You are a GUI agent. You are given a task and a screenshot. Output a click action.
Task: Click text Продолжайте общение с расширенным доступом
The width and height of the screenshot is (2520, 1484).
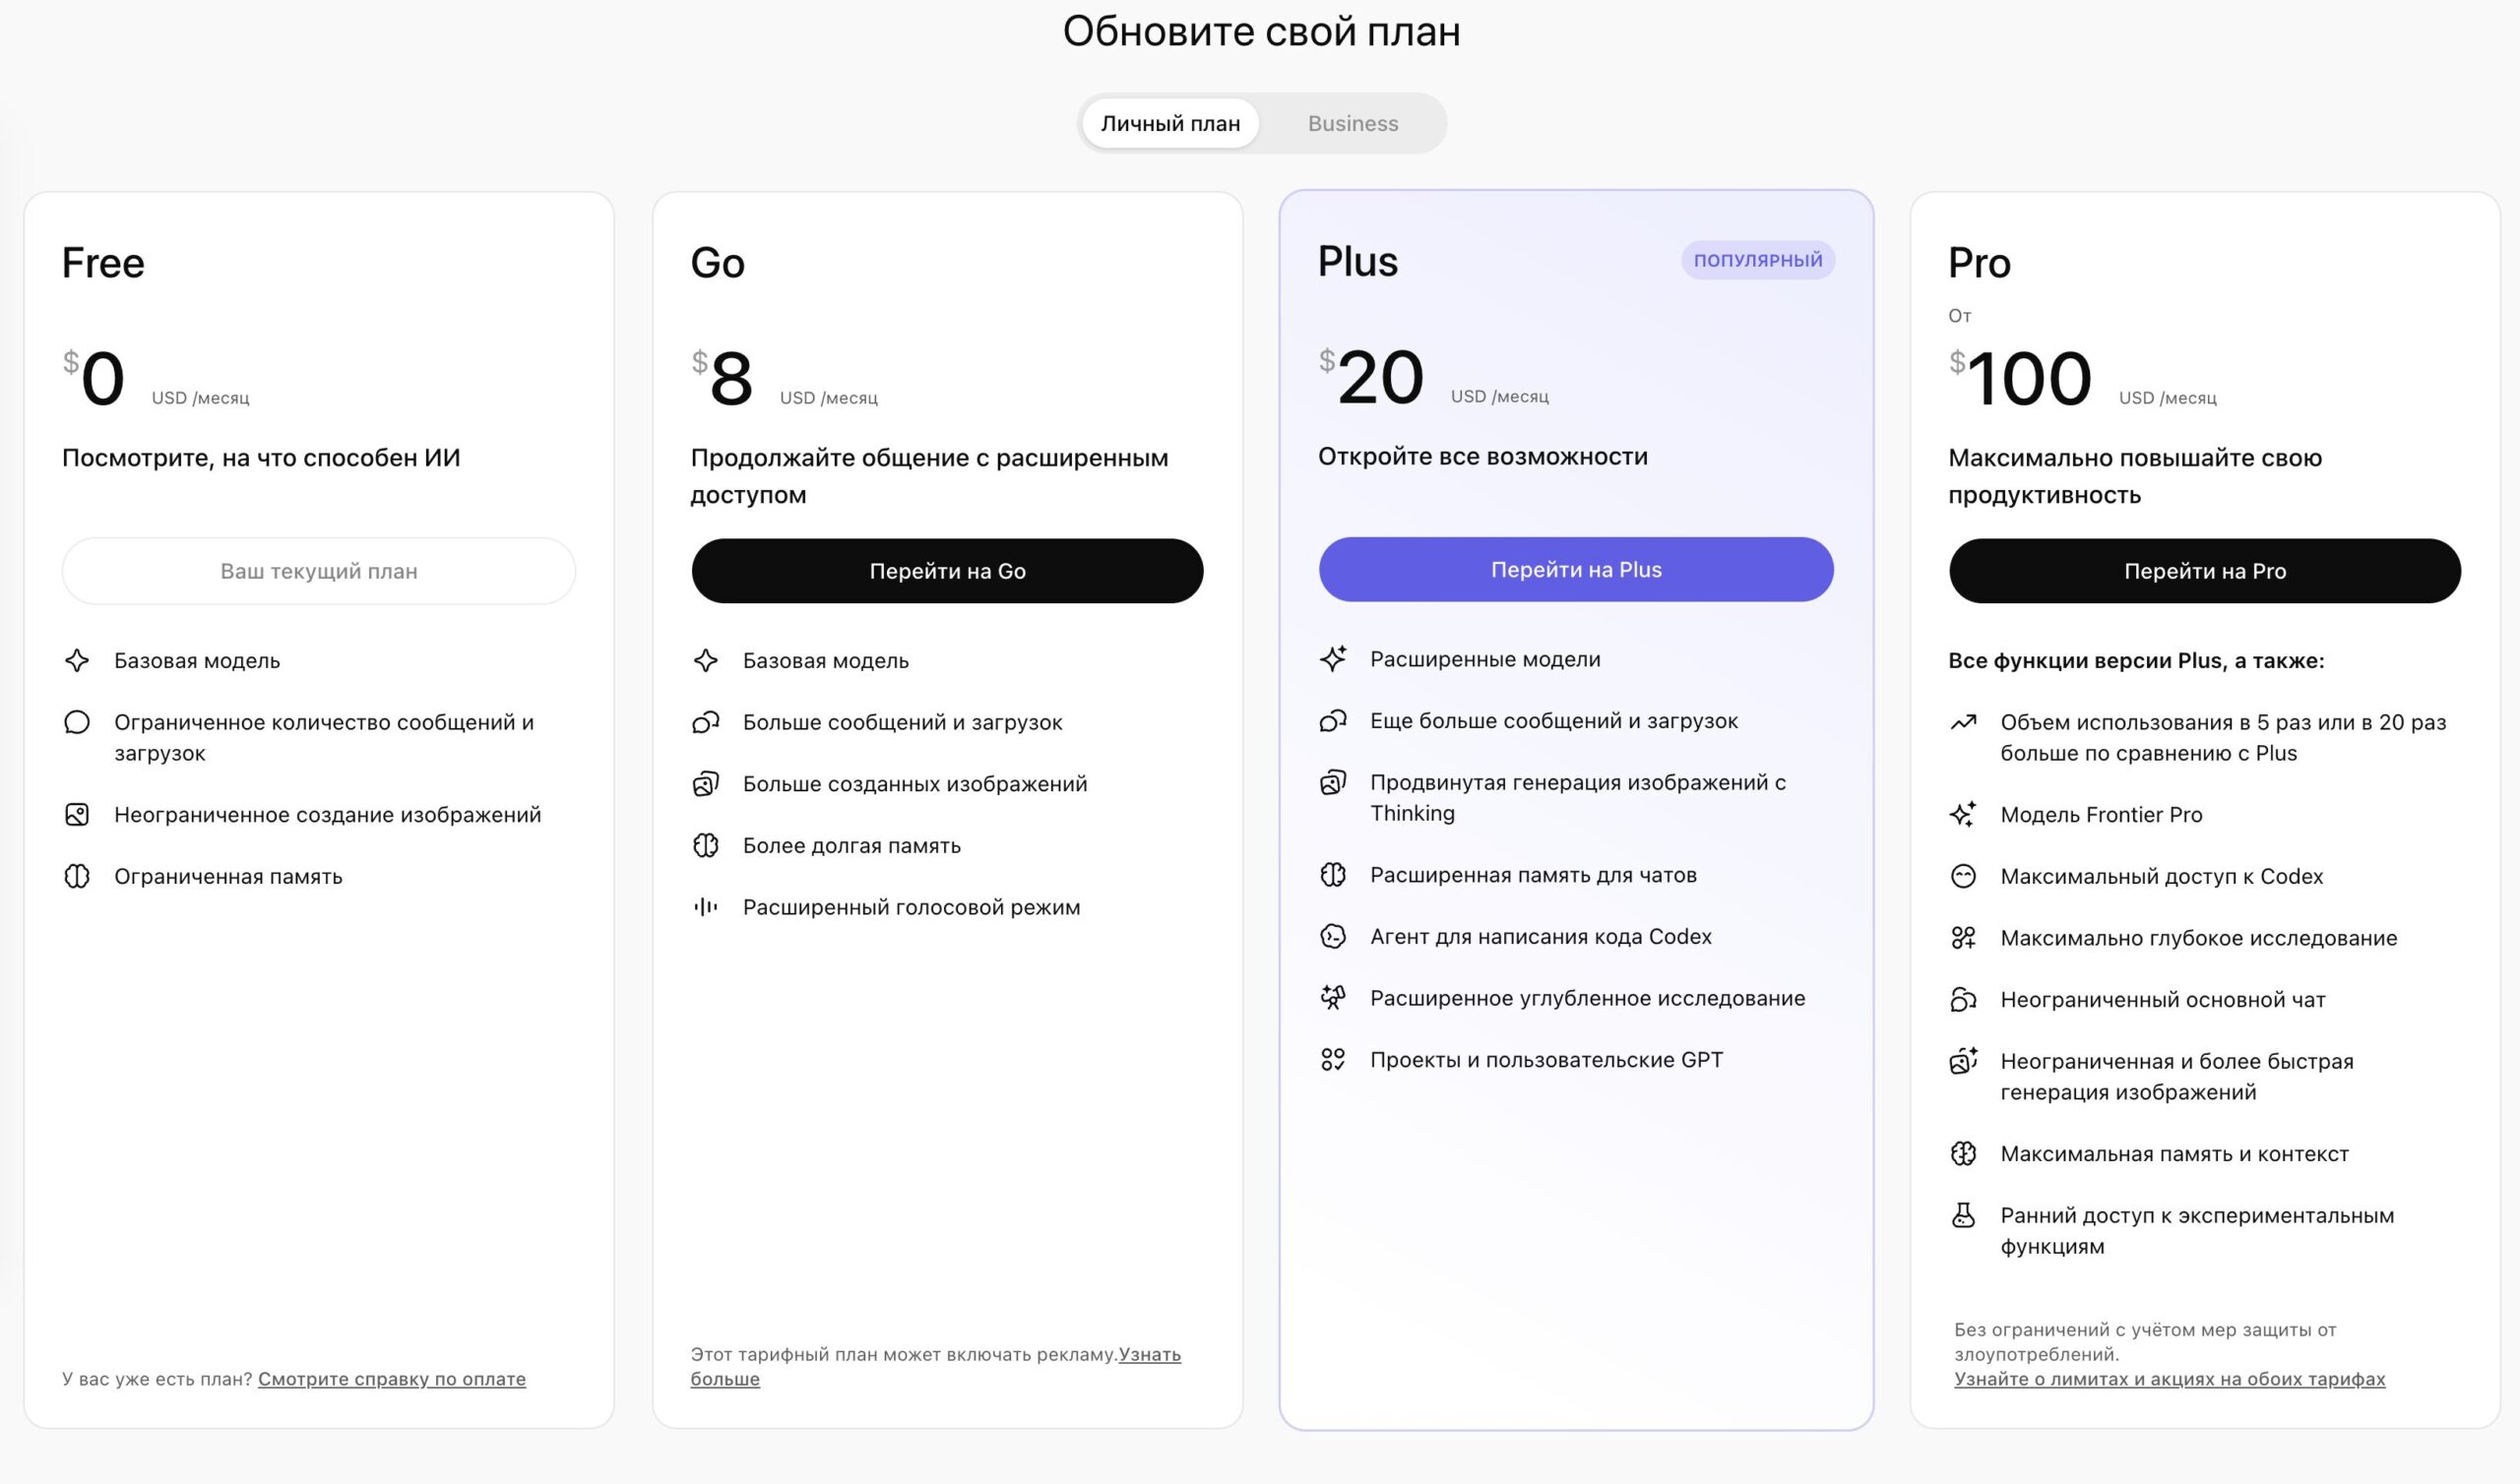coord(929,476)
